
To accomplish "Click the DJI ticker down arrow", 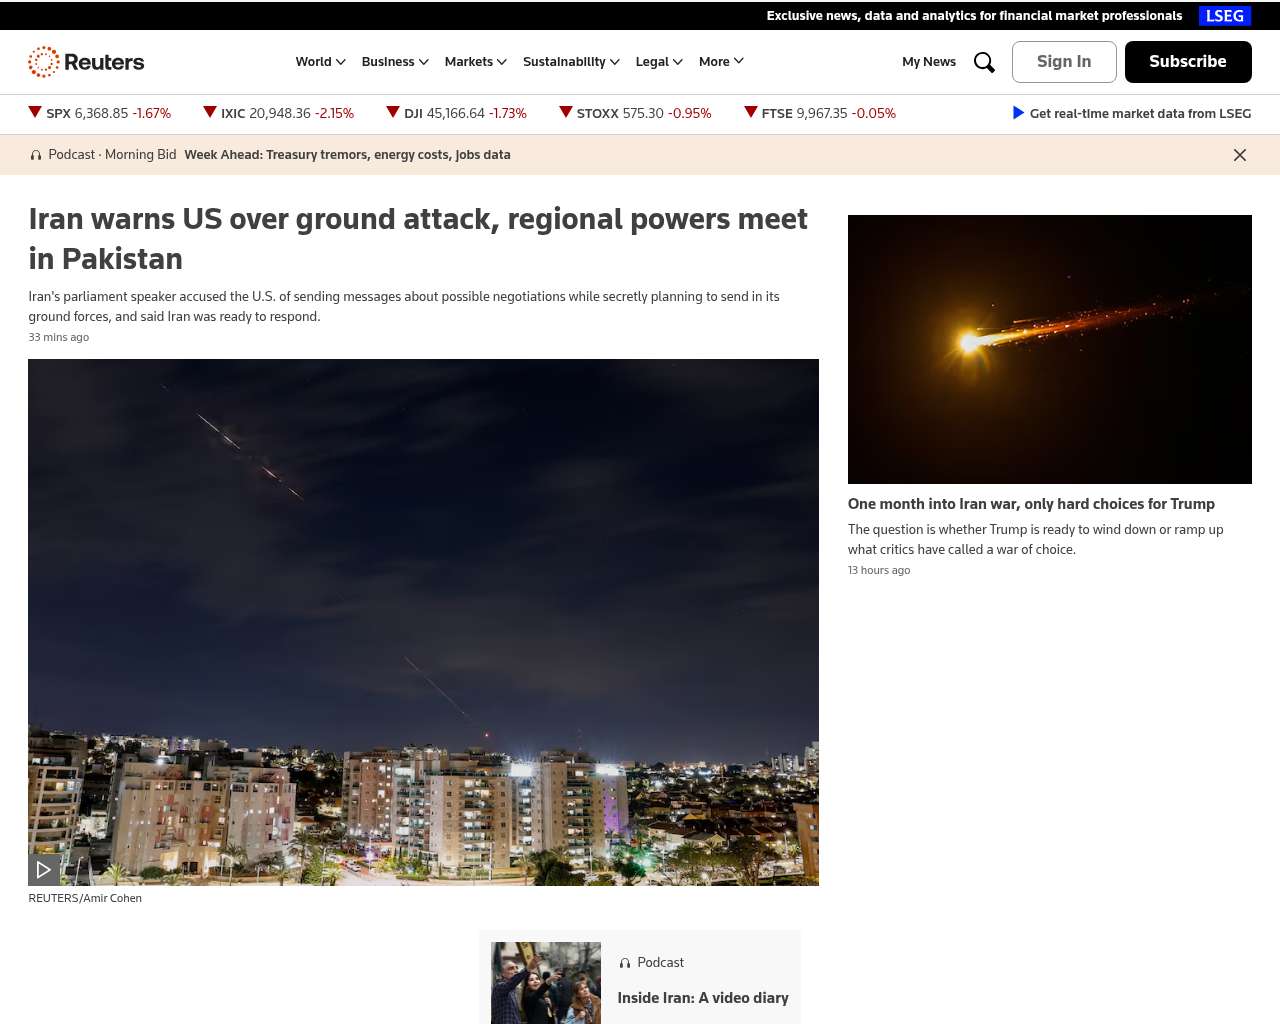I will click(x=393, y=112).
